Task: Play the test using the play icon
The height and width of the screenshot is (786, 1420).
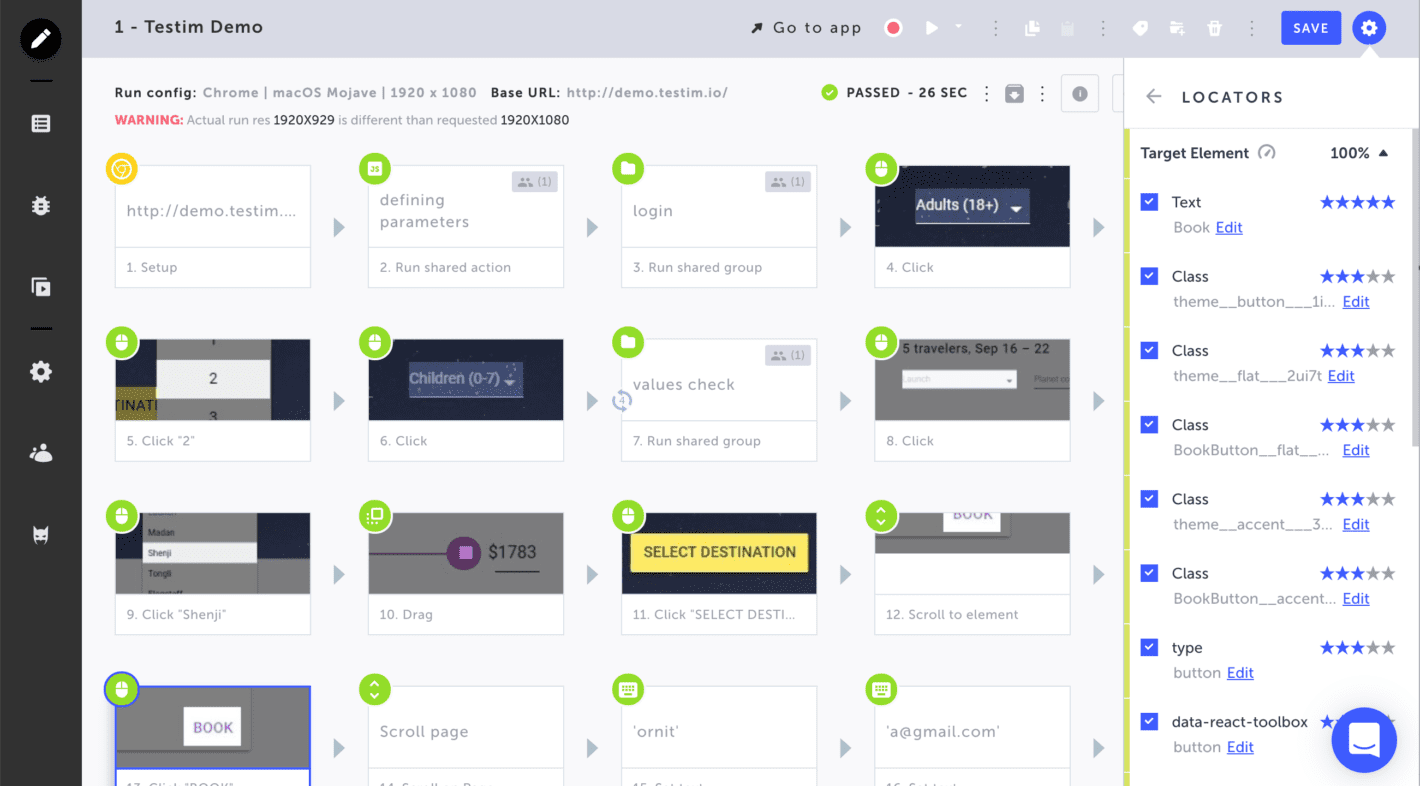Action: point(932,28)
